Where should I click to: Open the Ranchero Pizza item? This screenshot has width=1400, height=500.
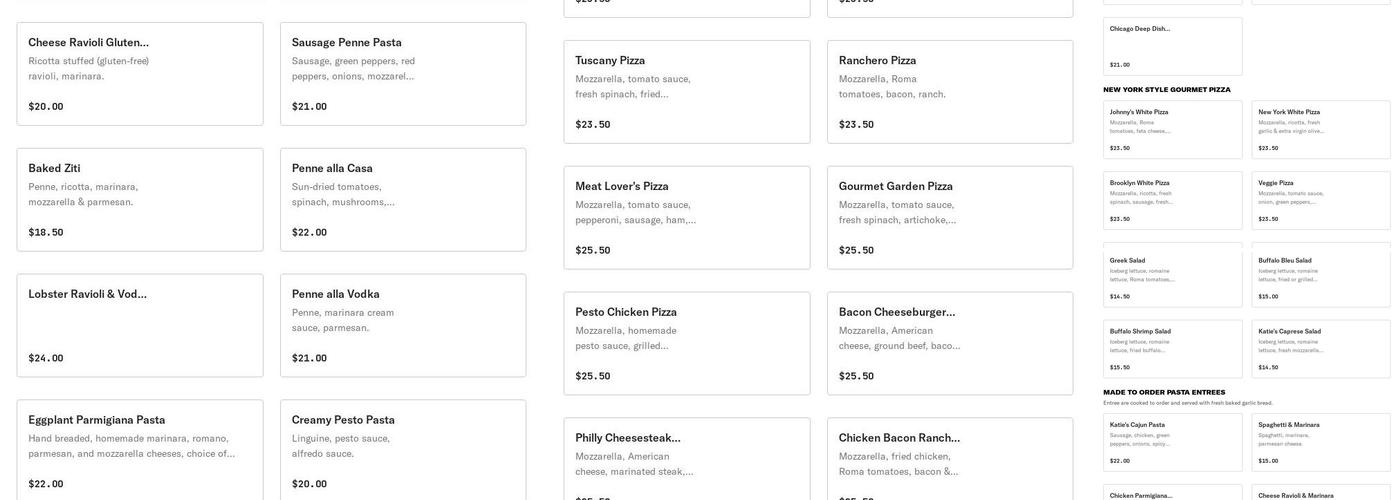[x=950, y=92]
